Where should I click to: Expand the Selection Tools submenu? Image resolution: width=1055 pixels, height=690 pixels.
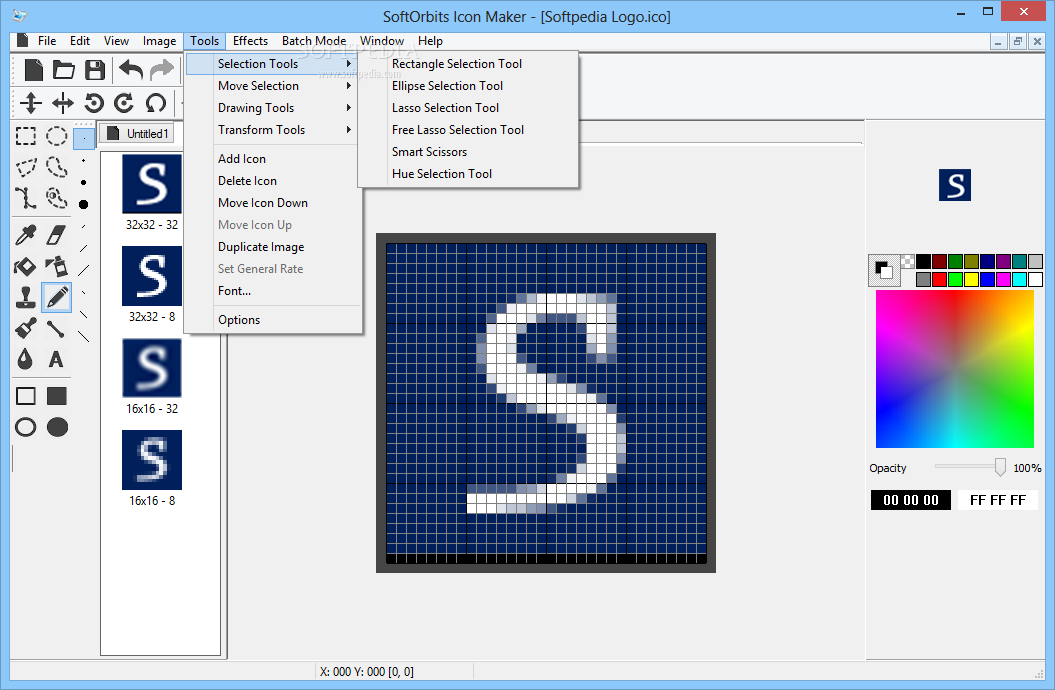pos(271,64)
